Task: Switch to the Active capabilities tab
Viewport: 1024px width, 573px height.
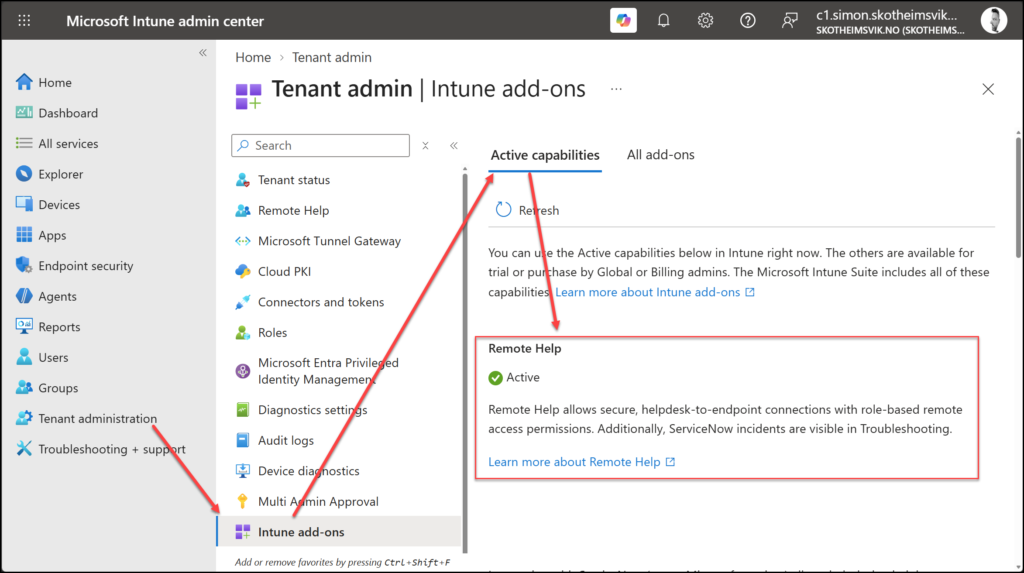Action: (x=545, y=155)
